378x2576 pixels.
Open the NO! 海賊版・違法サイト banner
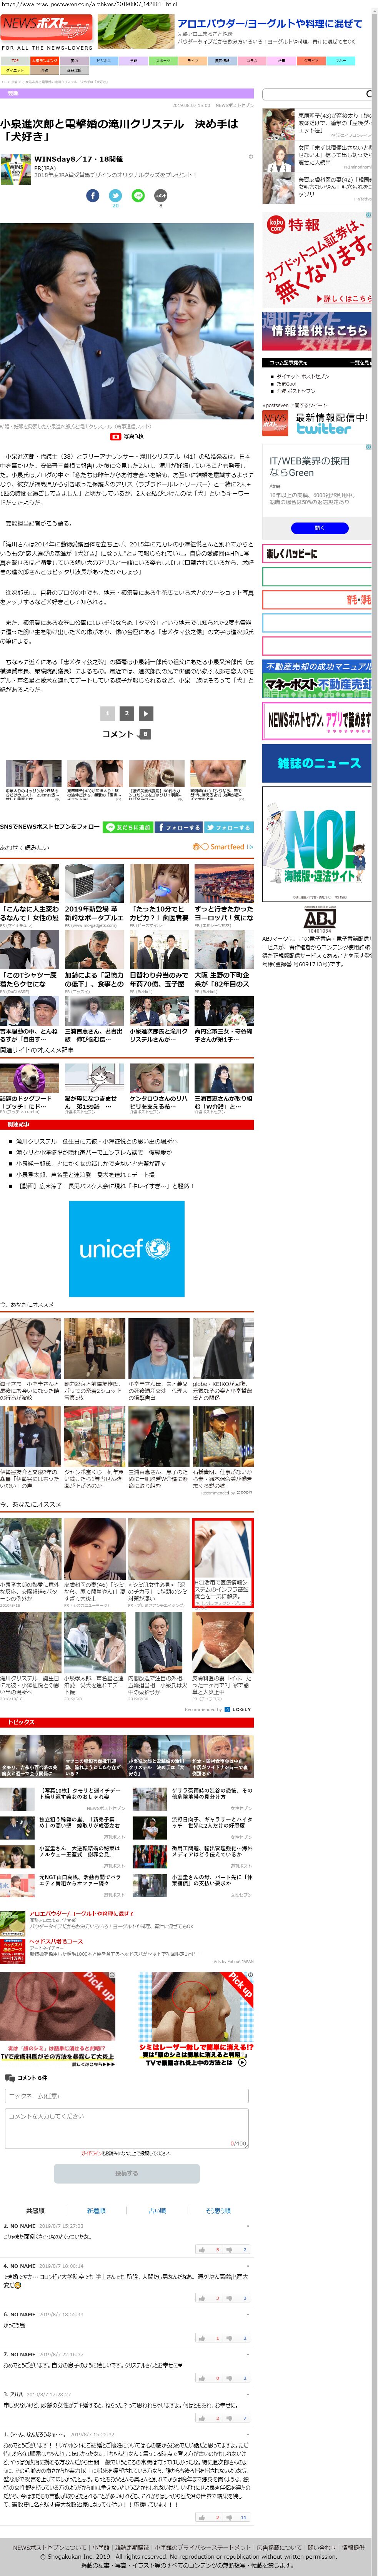317,845
